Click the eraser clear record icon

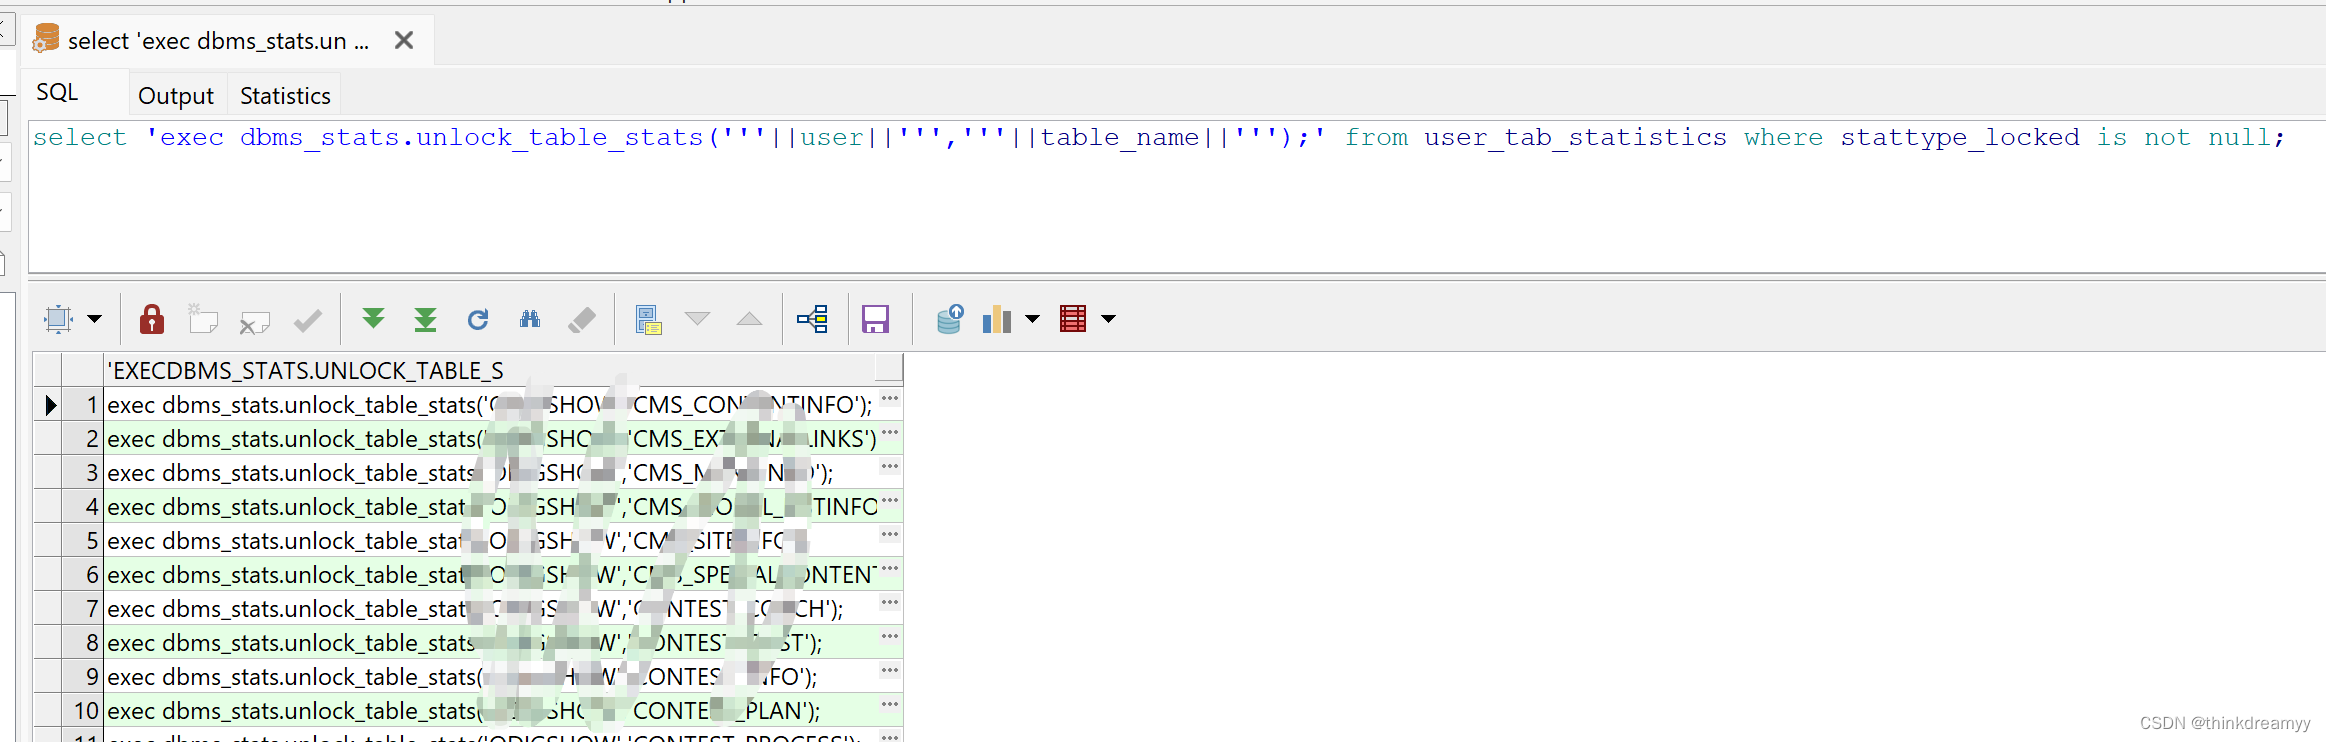point(582,319)
